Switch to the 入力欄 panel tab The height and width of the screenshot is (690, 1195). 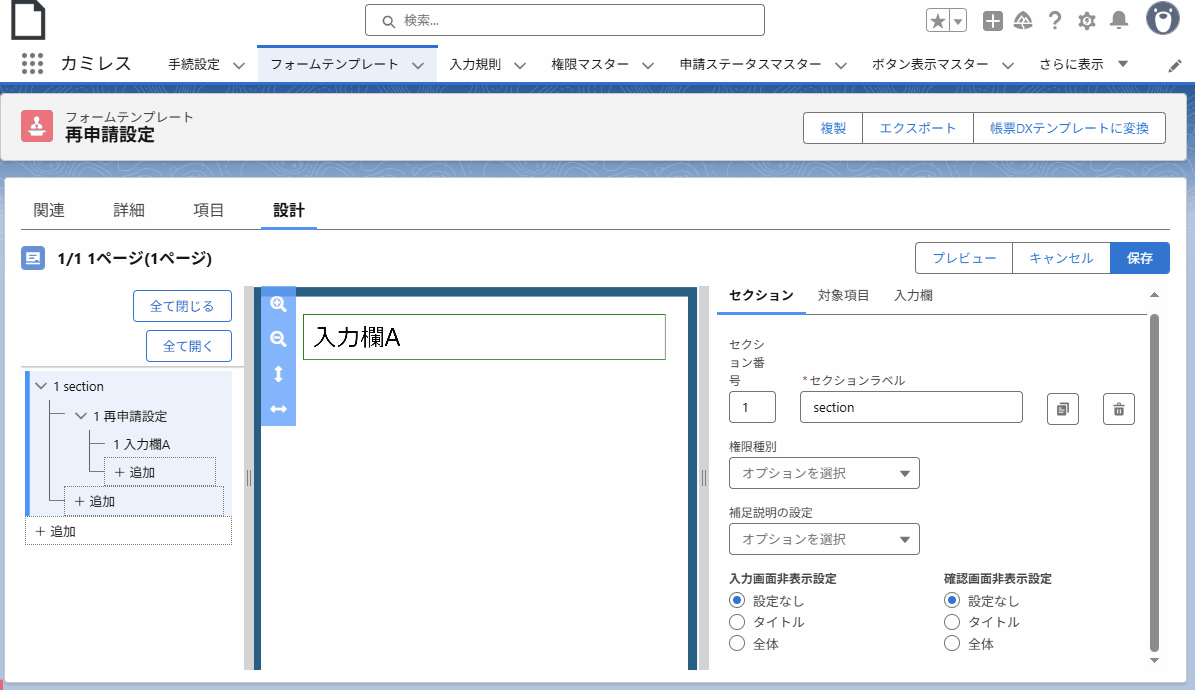(913, 296)
